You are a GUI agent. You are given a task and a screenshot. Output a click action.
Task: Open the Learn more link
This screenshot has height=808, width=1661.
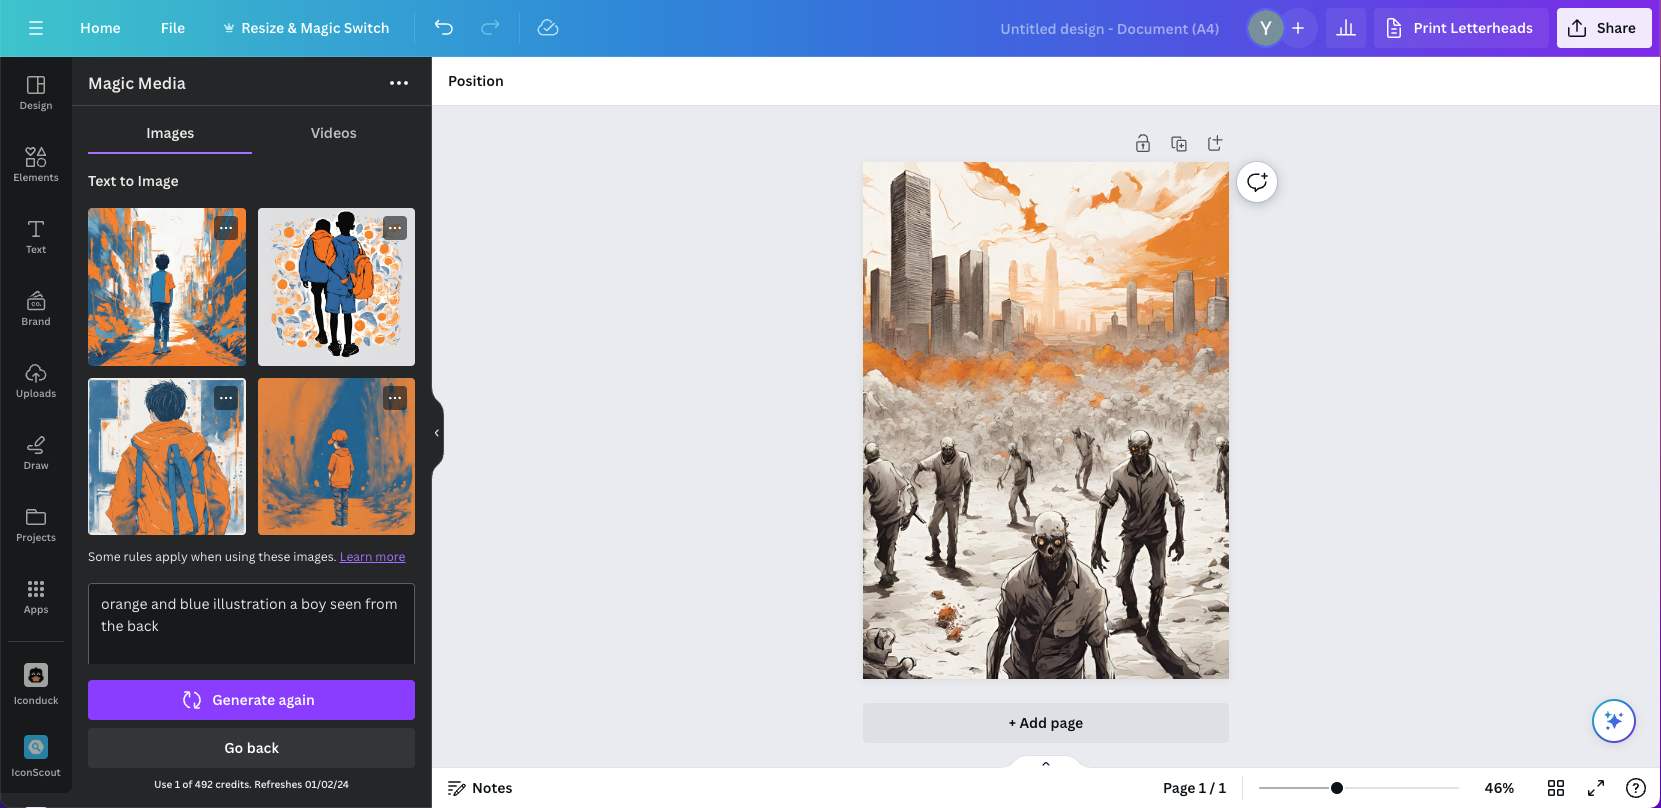pos(372,557)
